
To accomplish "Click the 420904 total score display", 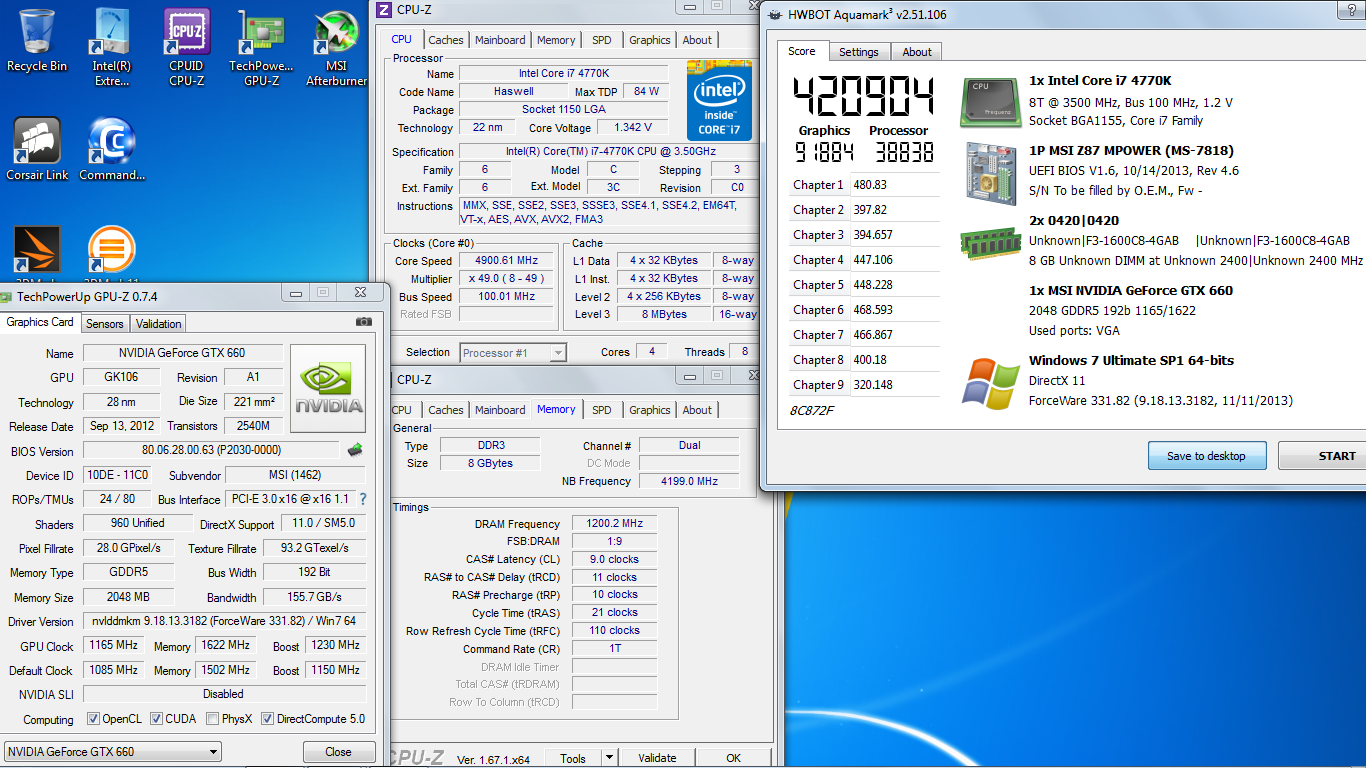I will coord(864,97).
